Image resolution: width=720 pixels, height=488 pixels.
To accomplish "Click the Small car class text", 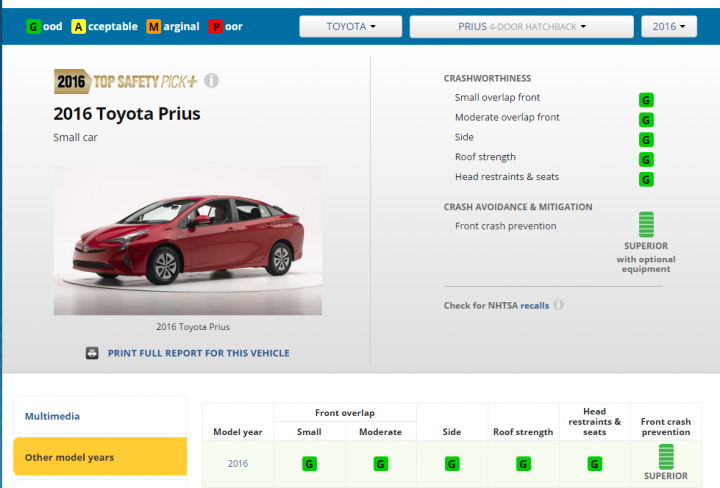I will pyautogui.click(x=75, y=137).
